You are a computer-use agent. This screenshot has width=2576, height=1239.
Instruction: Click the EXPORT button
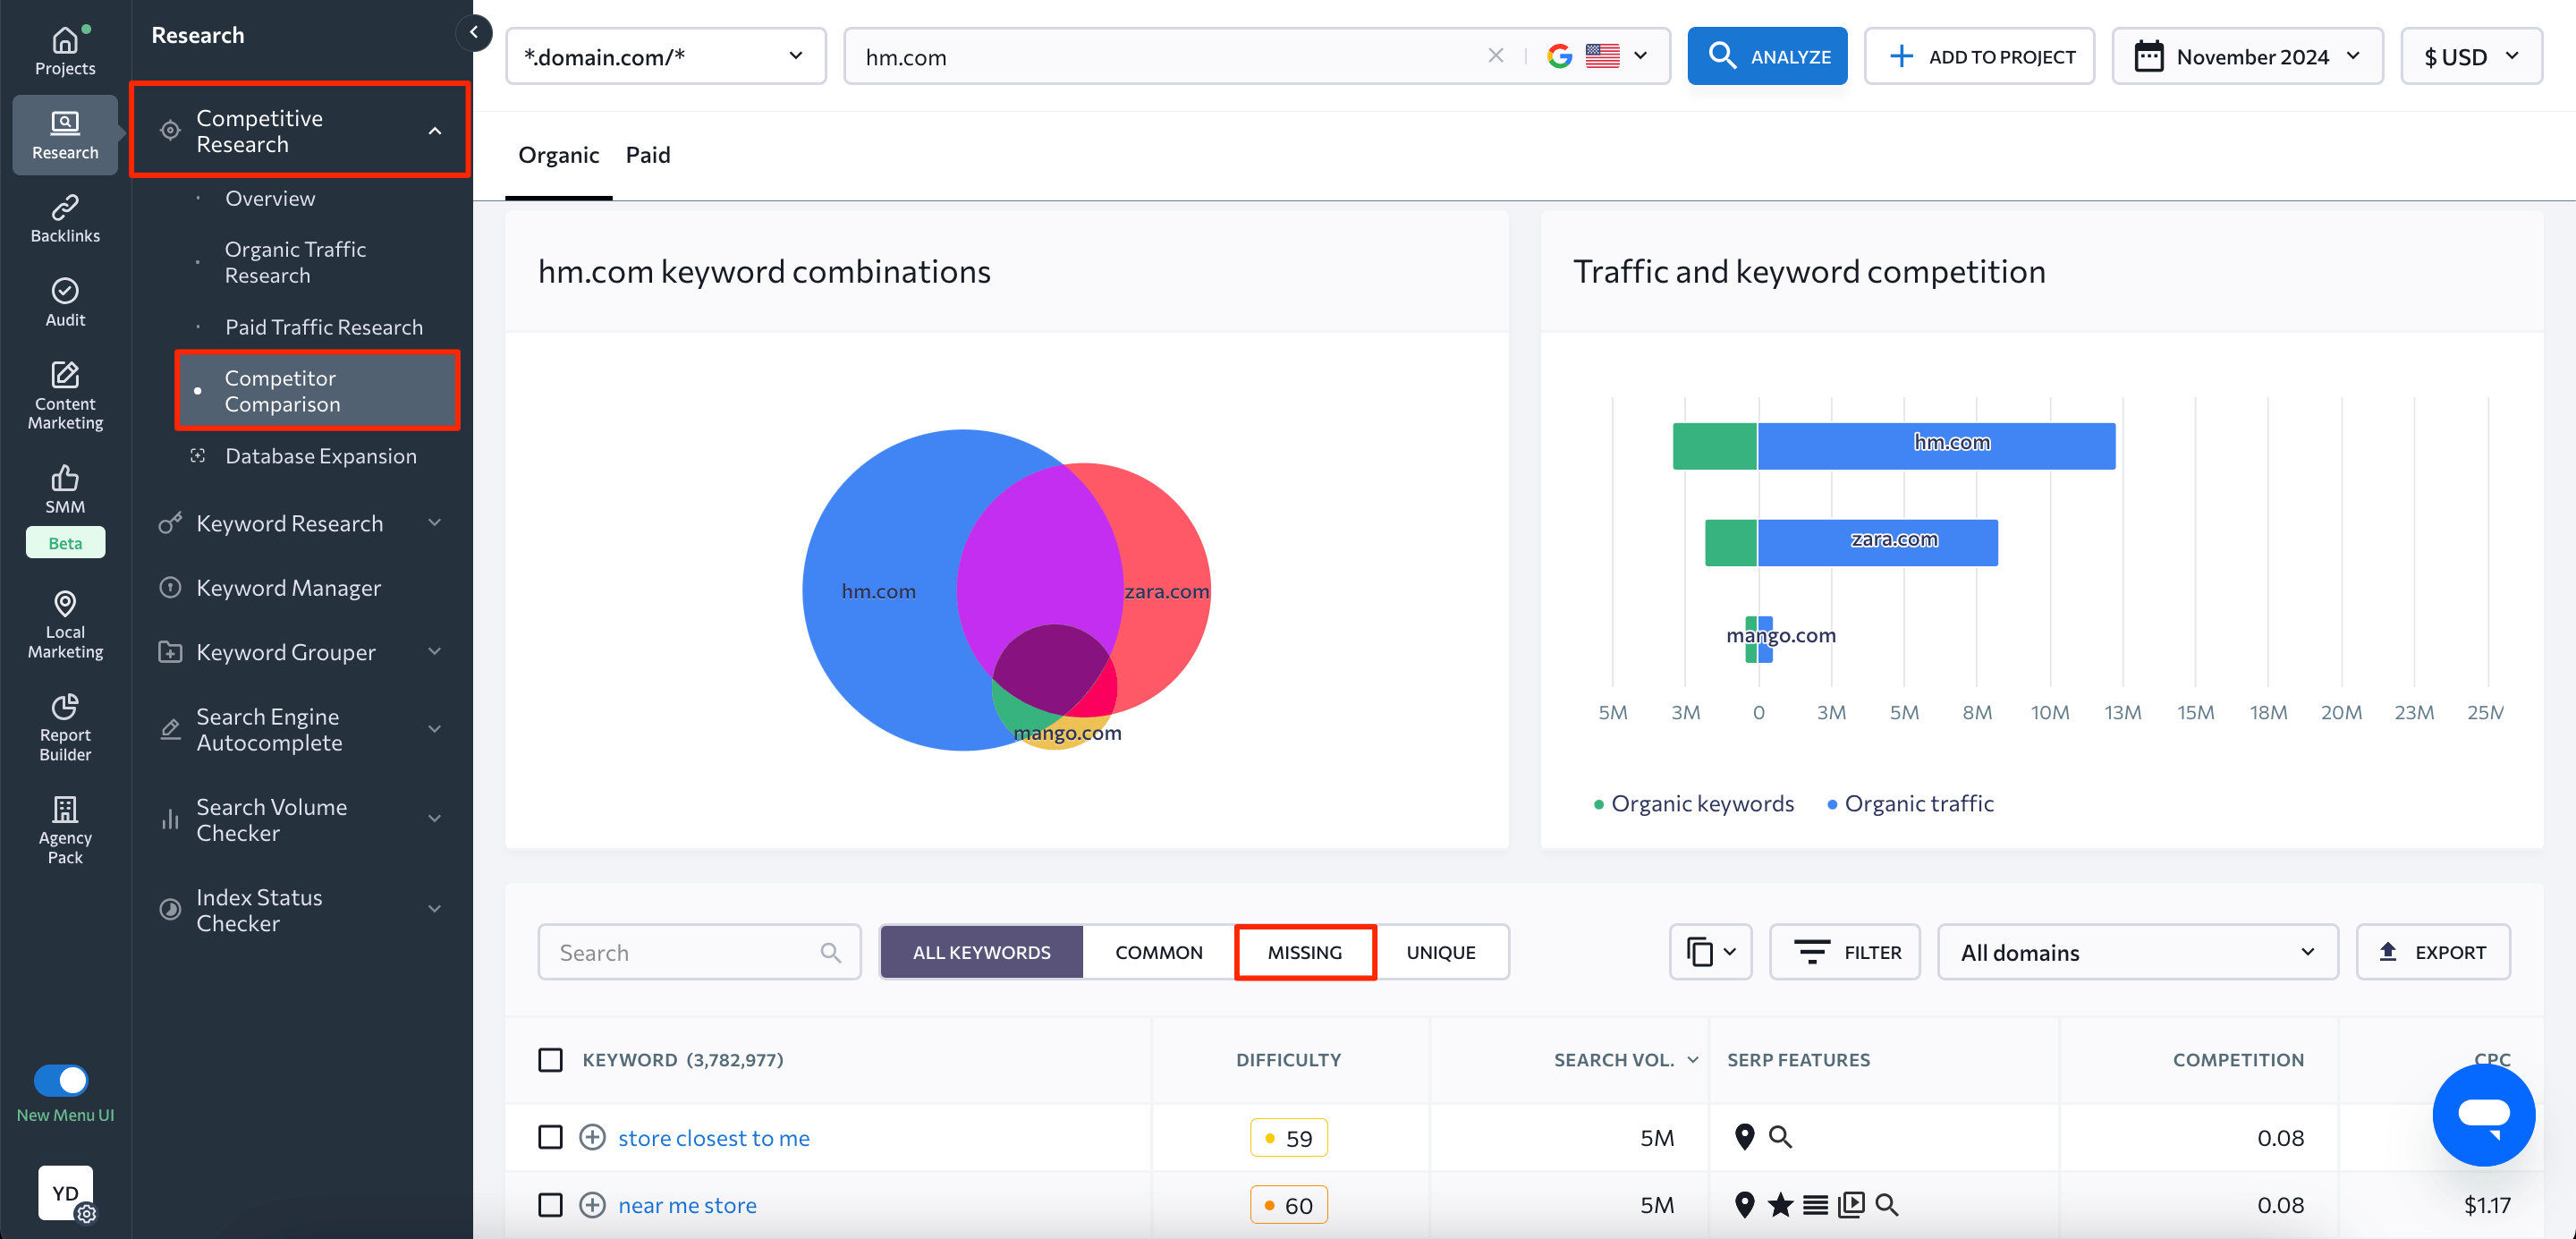coord(2432,952)
